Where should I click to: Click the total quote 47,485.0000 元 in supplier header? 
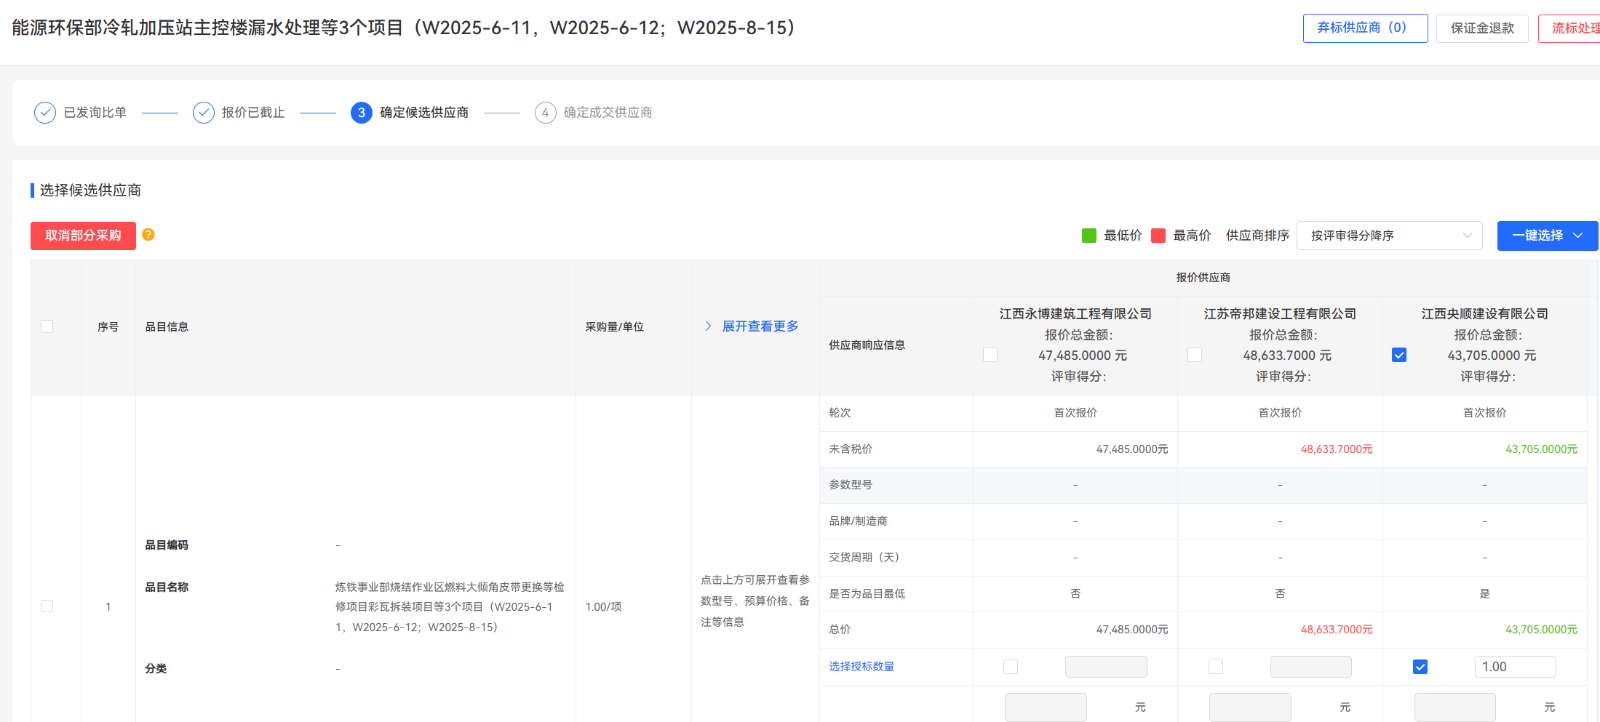coord(1083,356)
